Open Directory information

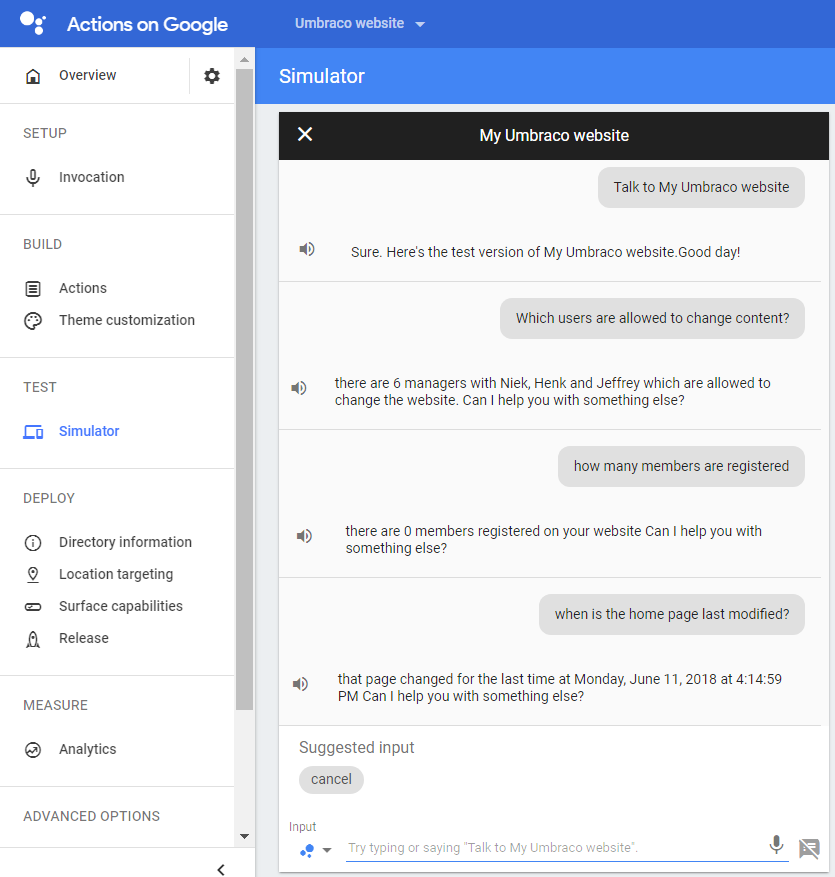click(x=125, y=542)
